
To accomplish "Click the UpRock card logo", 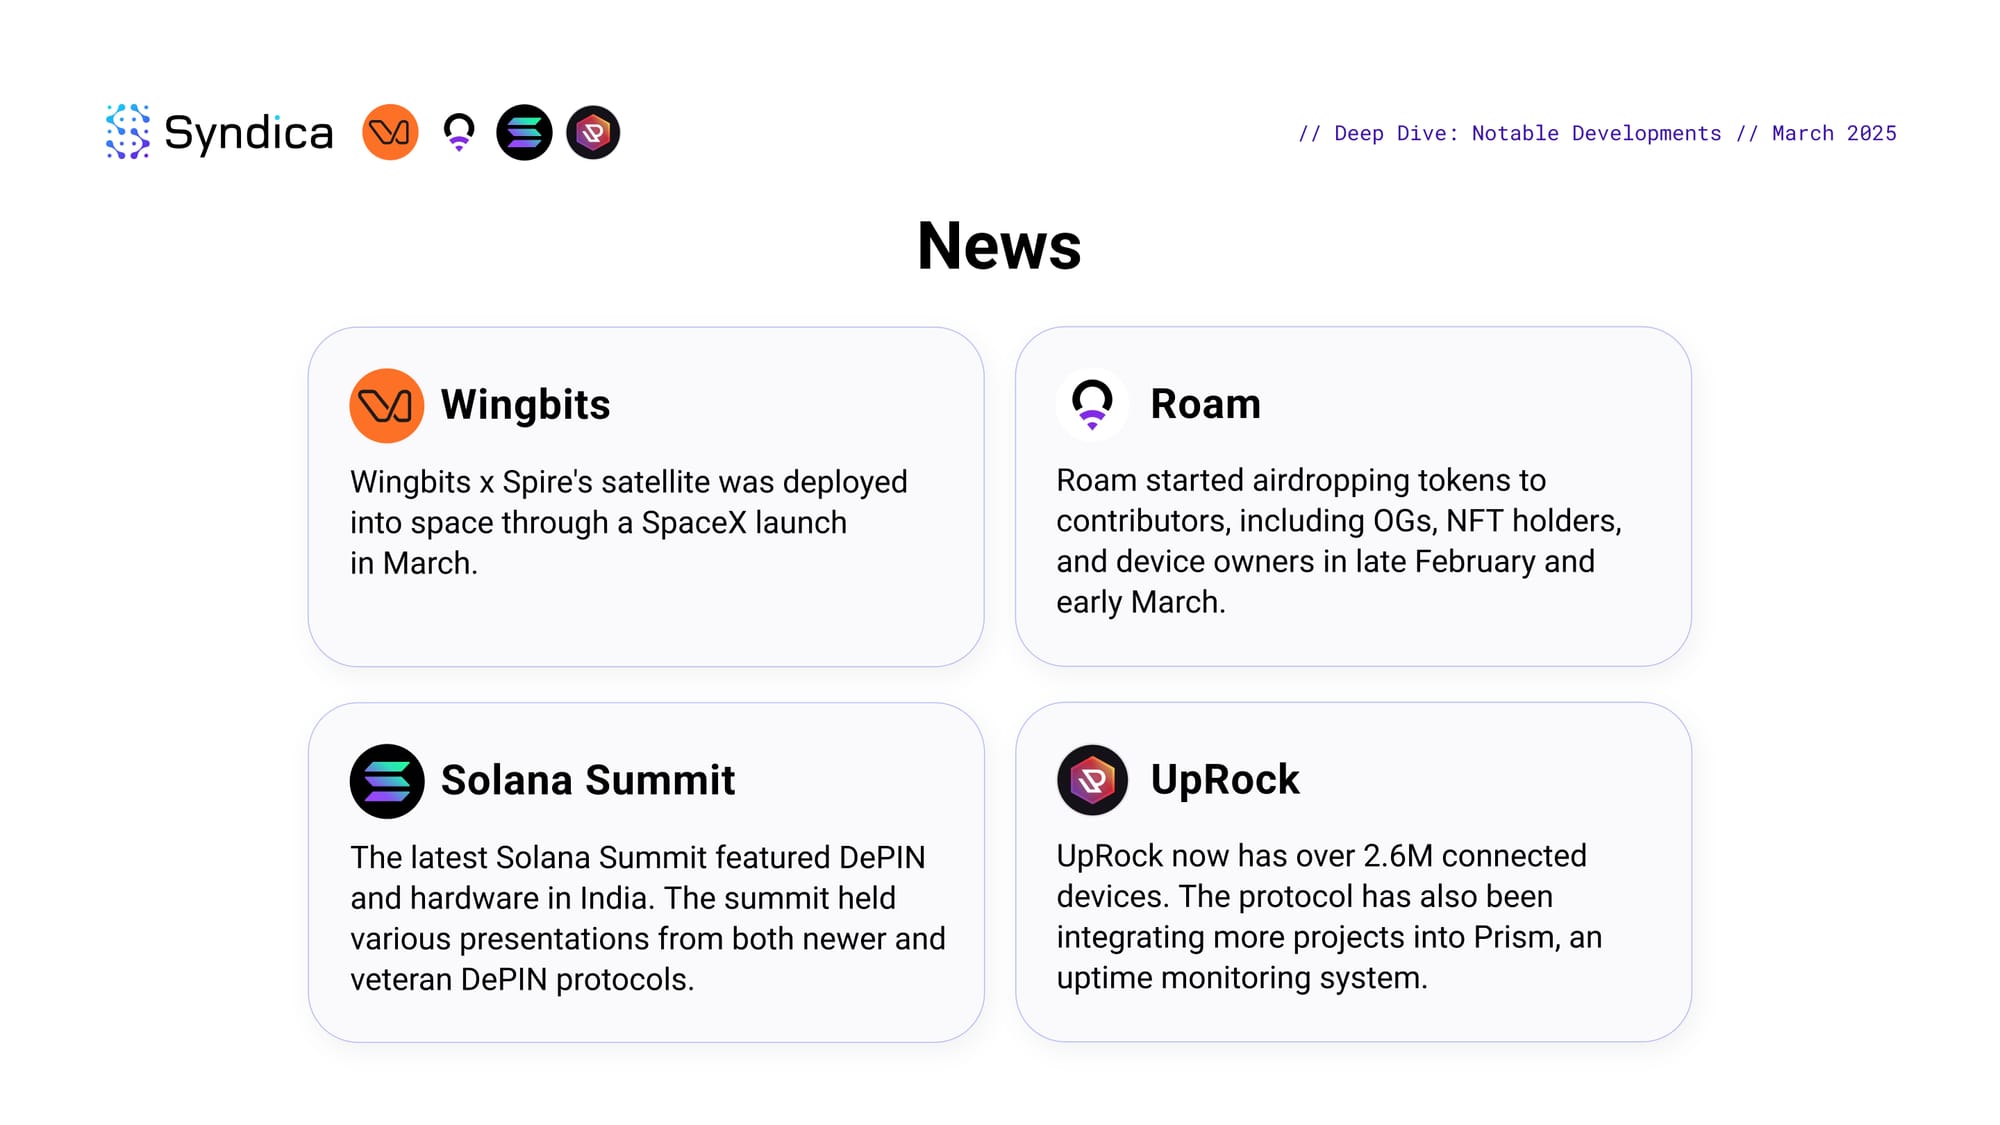I will point(1092,780).
